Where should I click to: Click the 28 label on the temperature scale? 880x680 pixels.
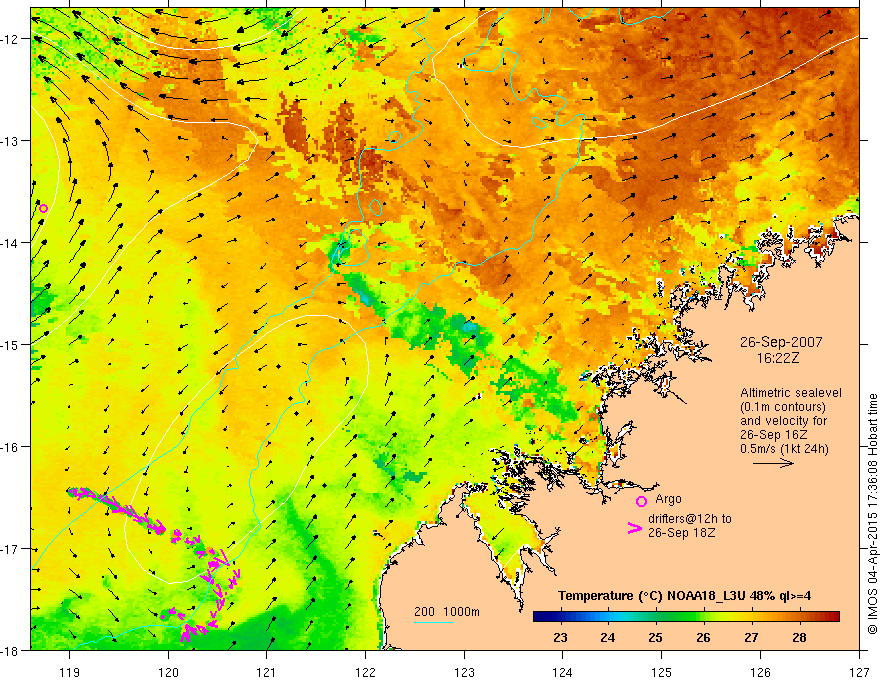799,638
